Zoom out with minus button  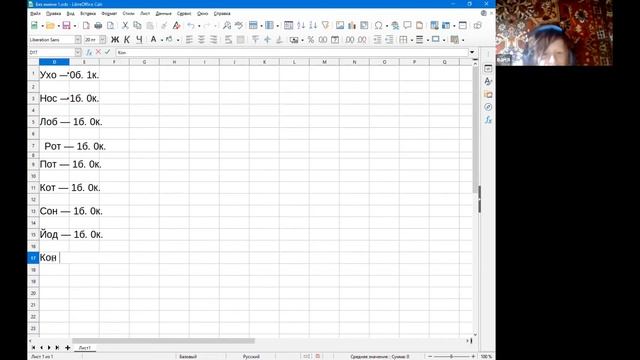(x=430, y=356)
